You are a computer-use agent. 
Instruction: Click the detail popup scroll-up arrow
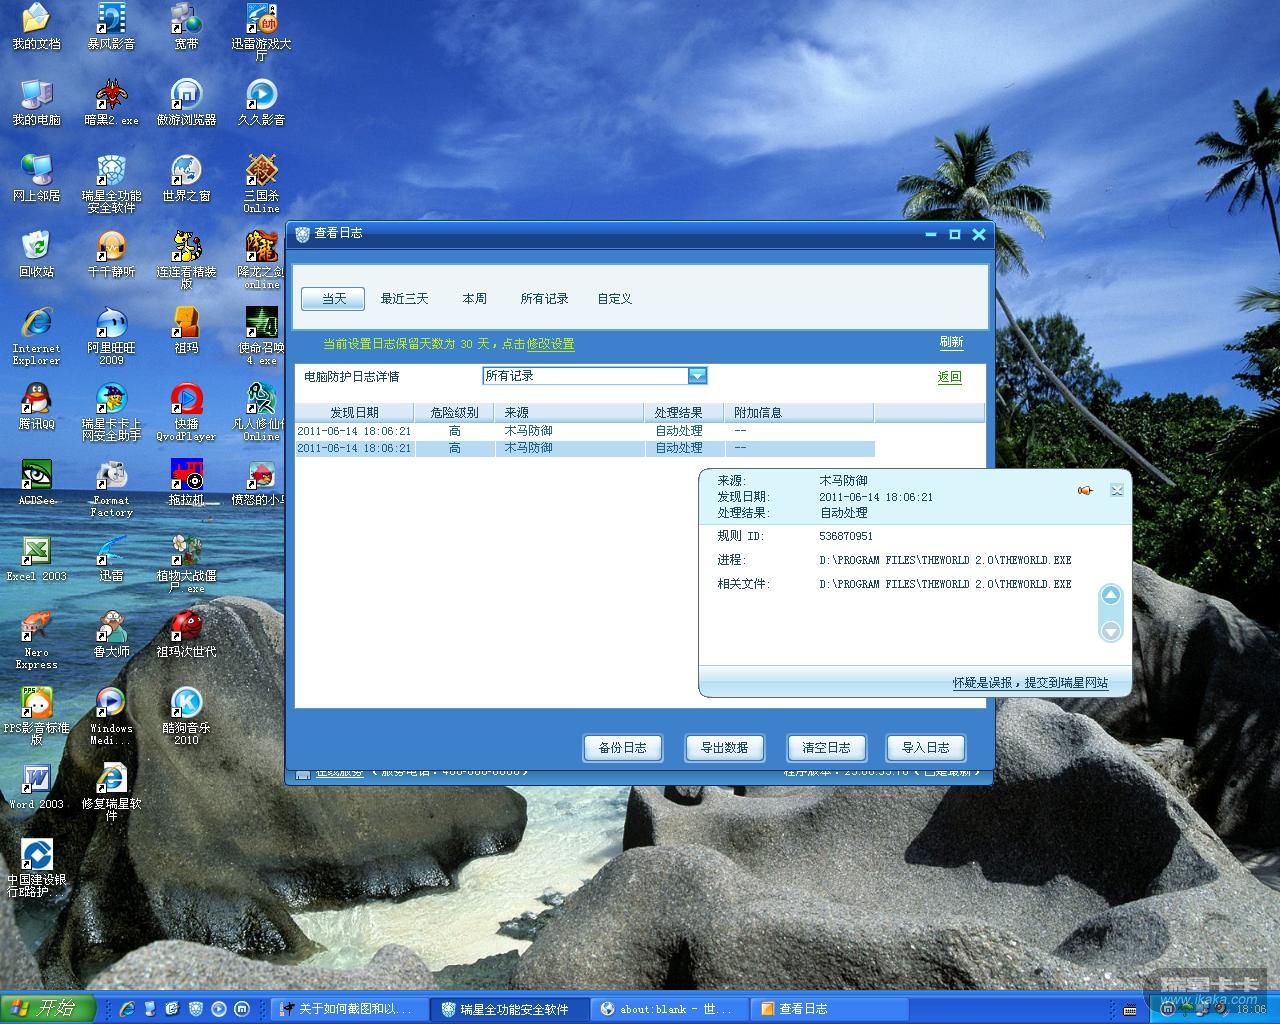point(1110,596)
